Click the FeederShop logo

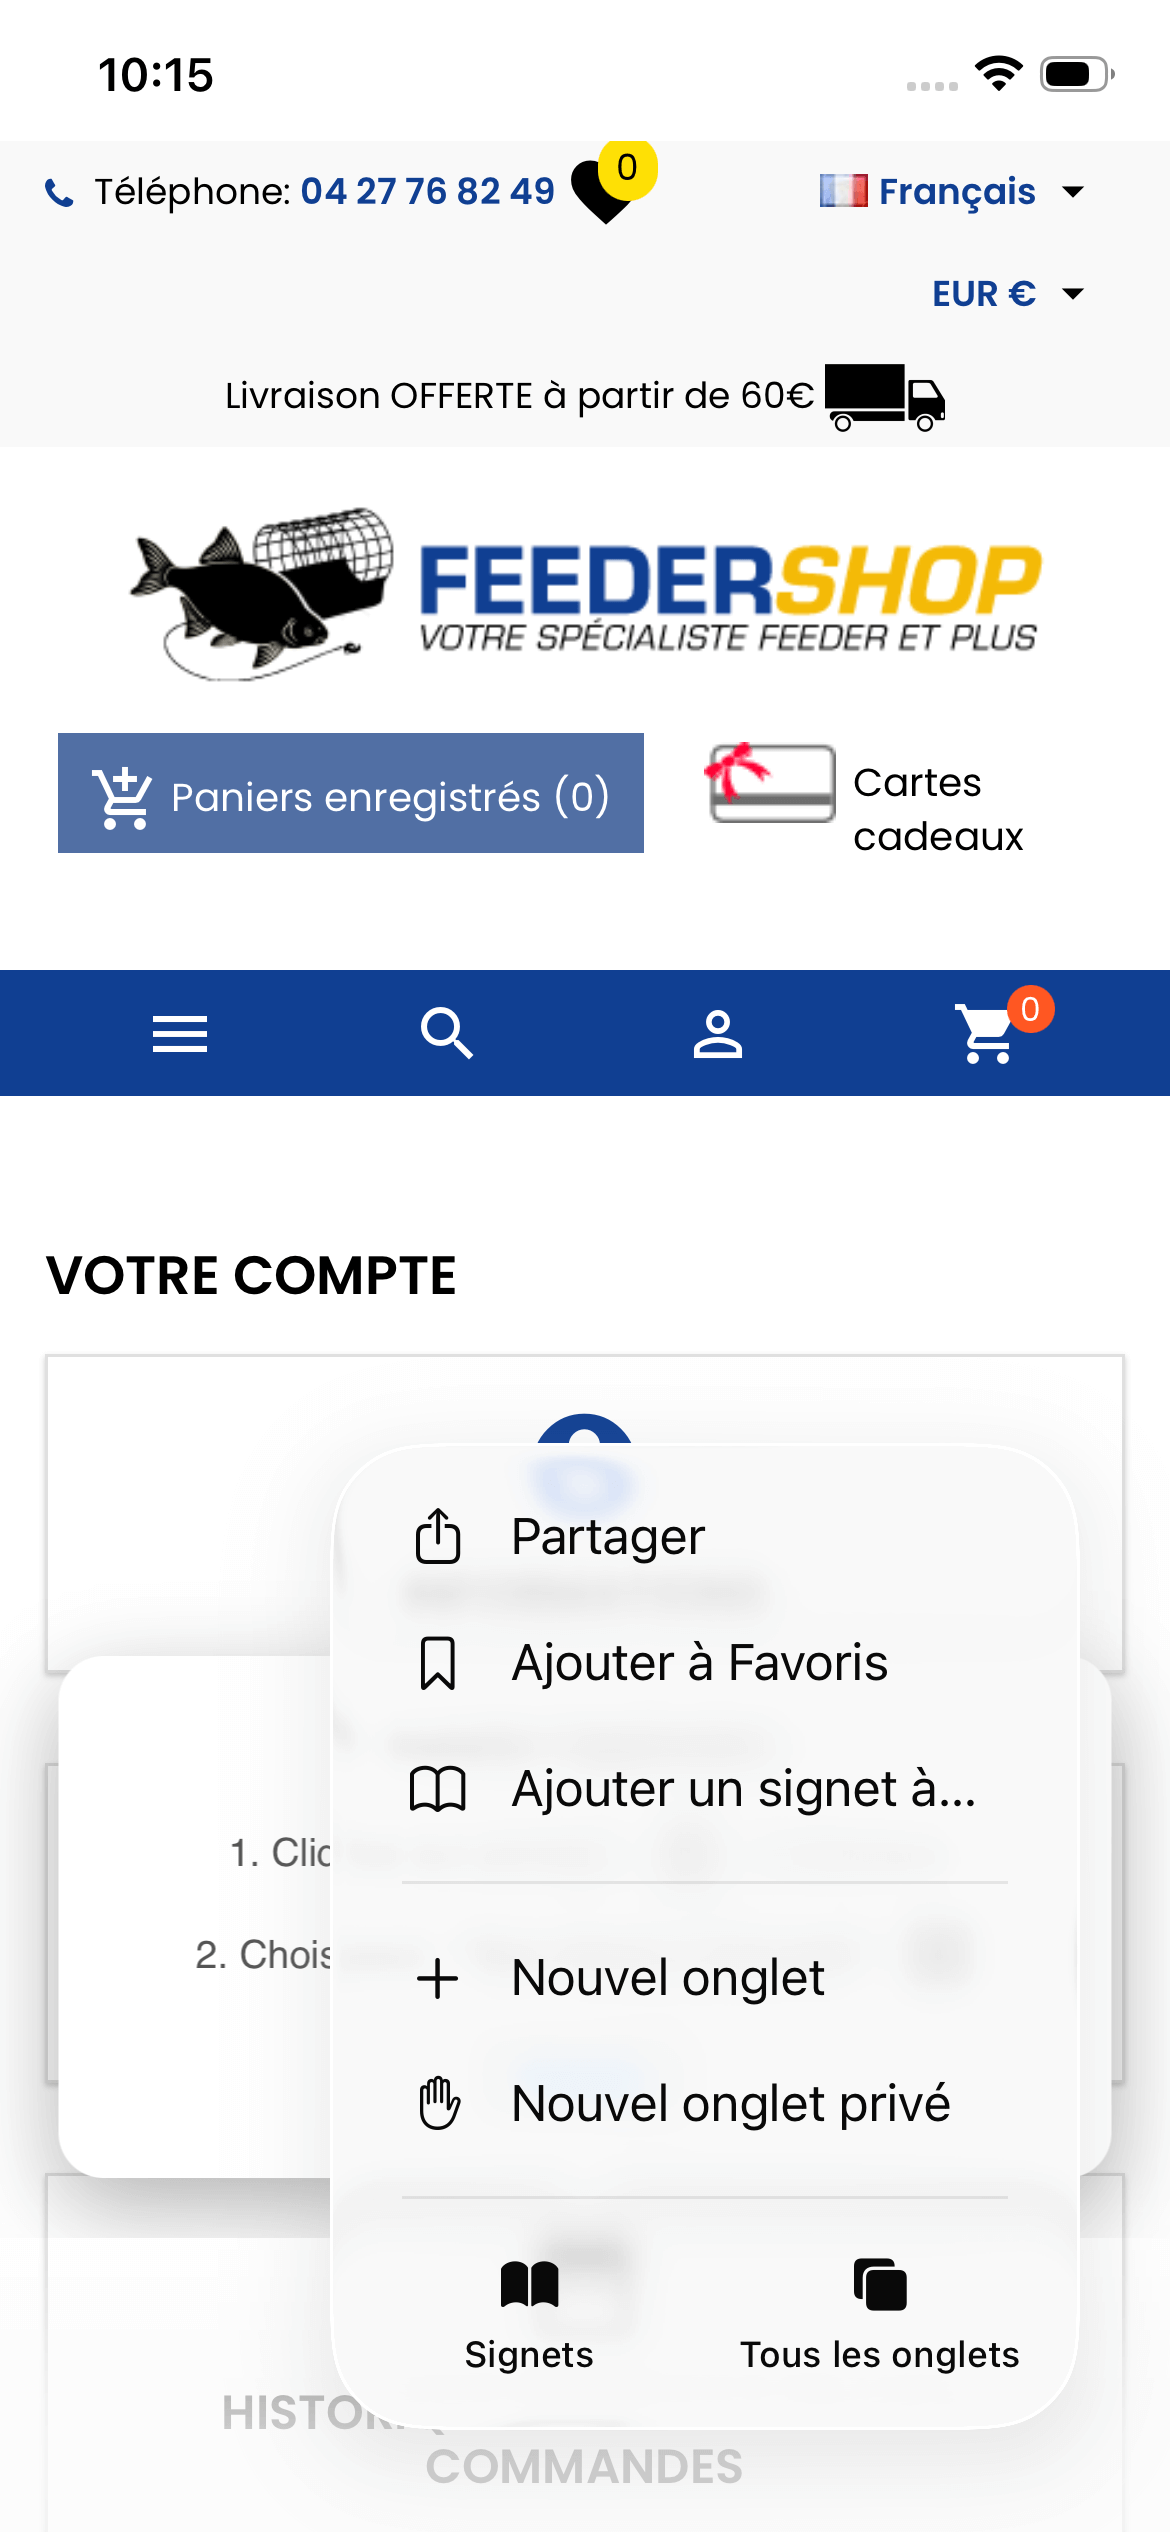pyautogui.click(x=586, y=593)
